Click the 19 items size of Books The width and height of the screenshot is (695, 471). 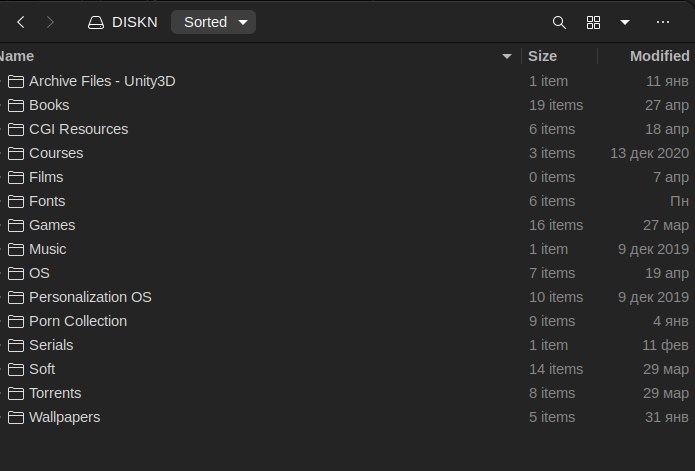556,105
